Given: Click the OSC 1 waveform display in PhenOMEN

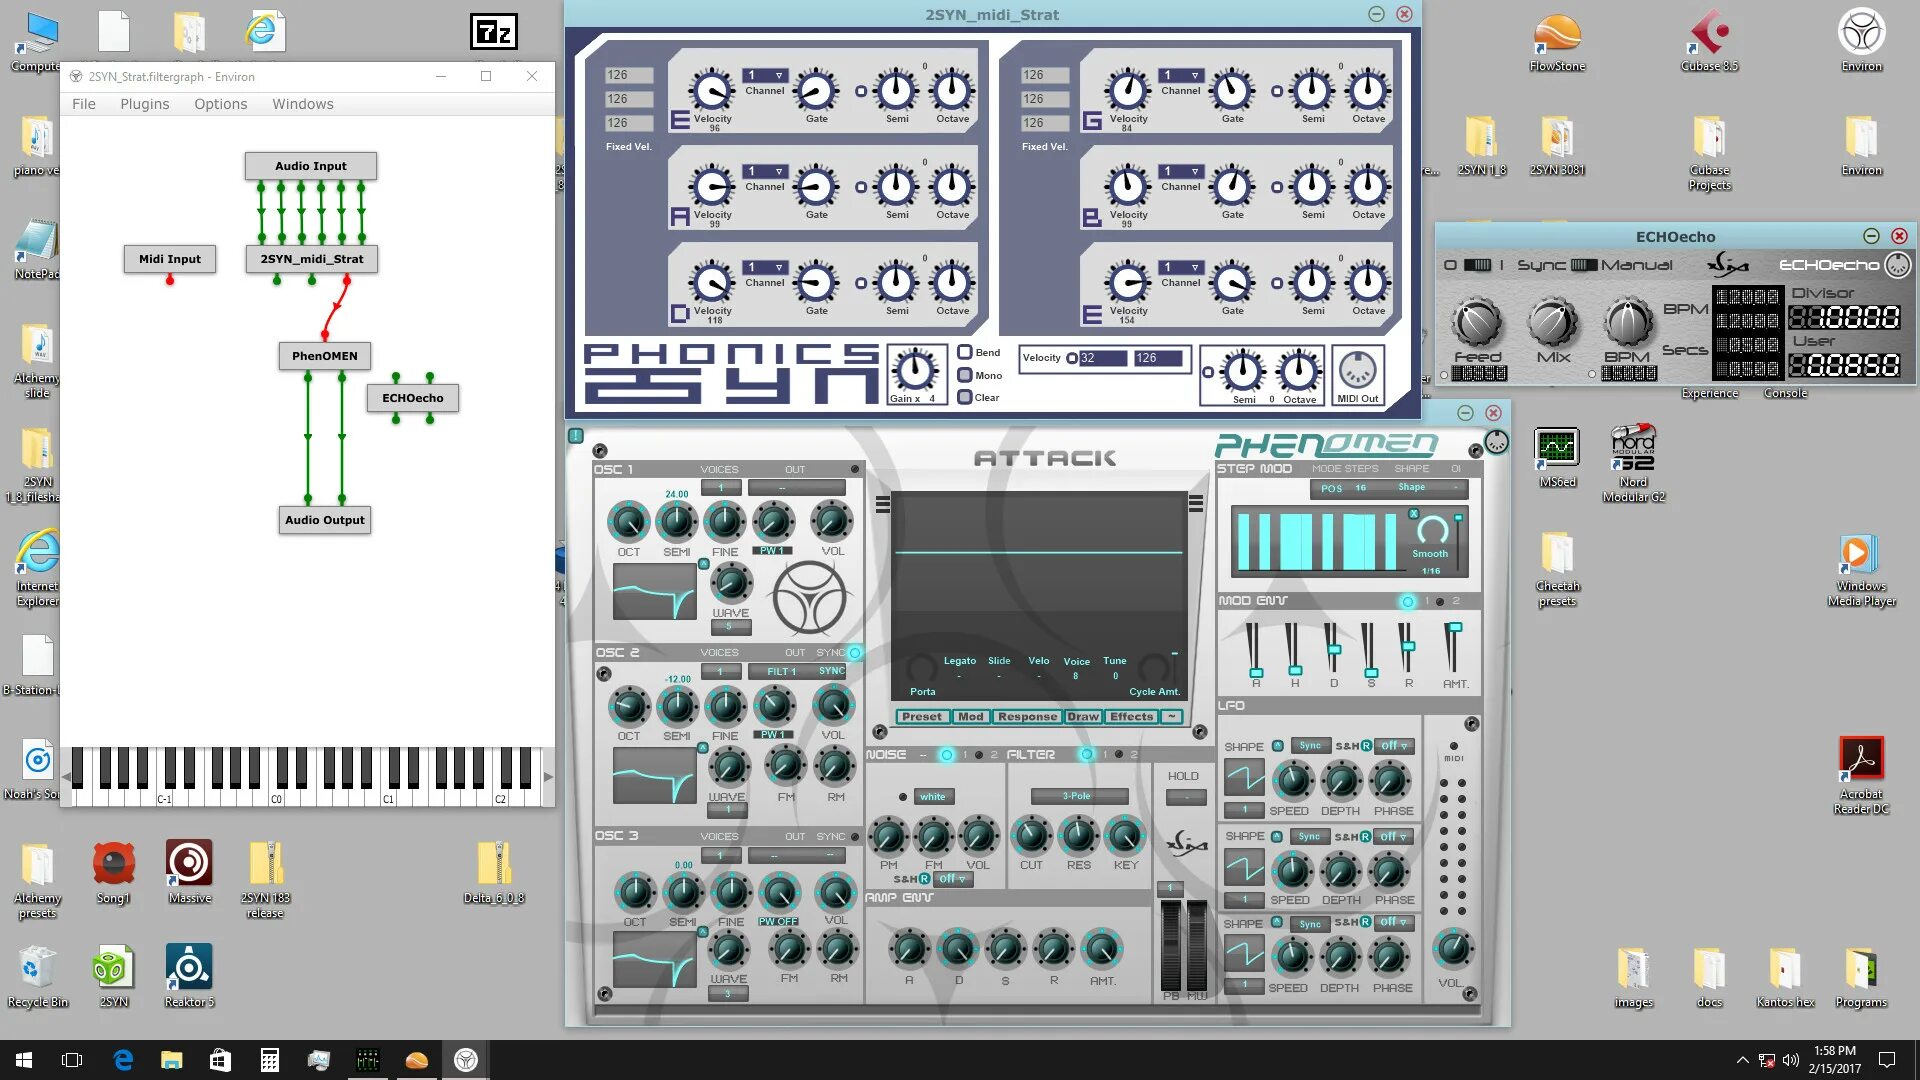Looking at the screenshot, I should tap(654, 591).
